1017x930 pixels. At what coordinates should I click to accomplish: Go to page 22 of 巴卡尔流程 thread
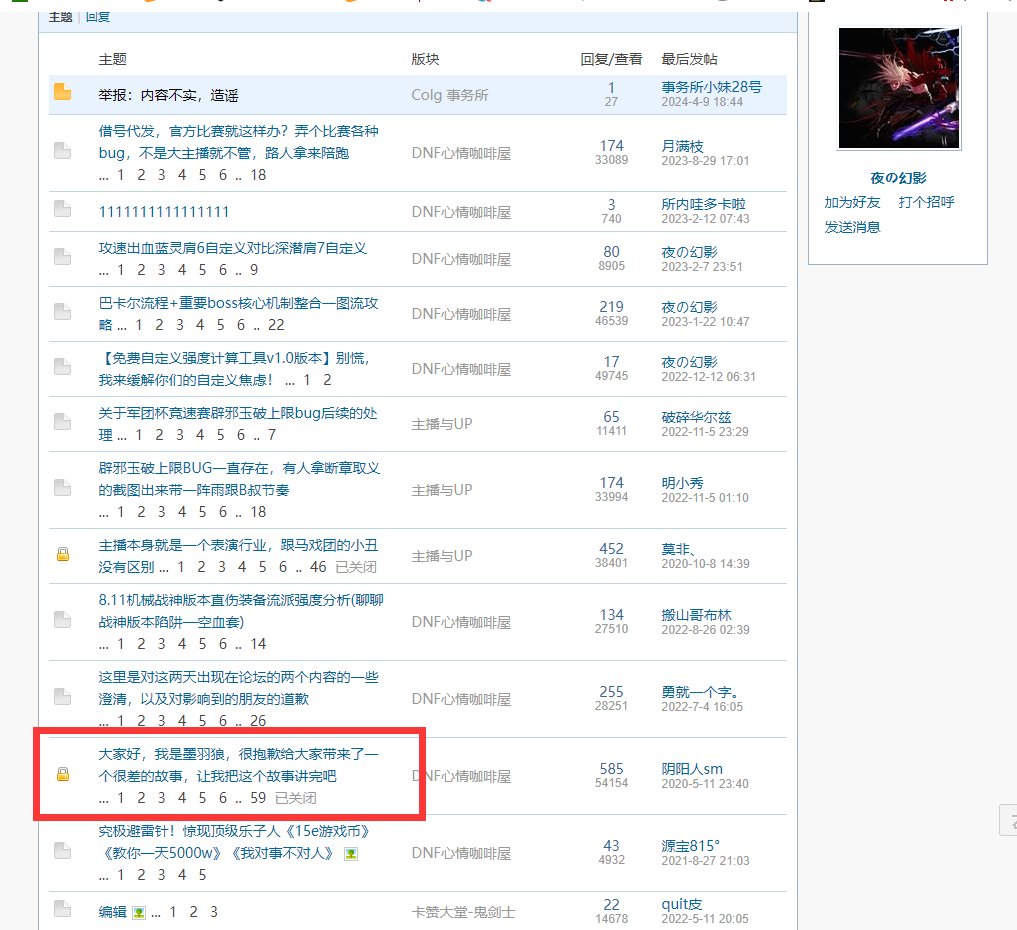[x=276, y=325]
